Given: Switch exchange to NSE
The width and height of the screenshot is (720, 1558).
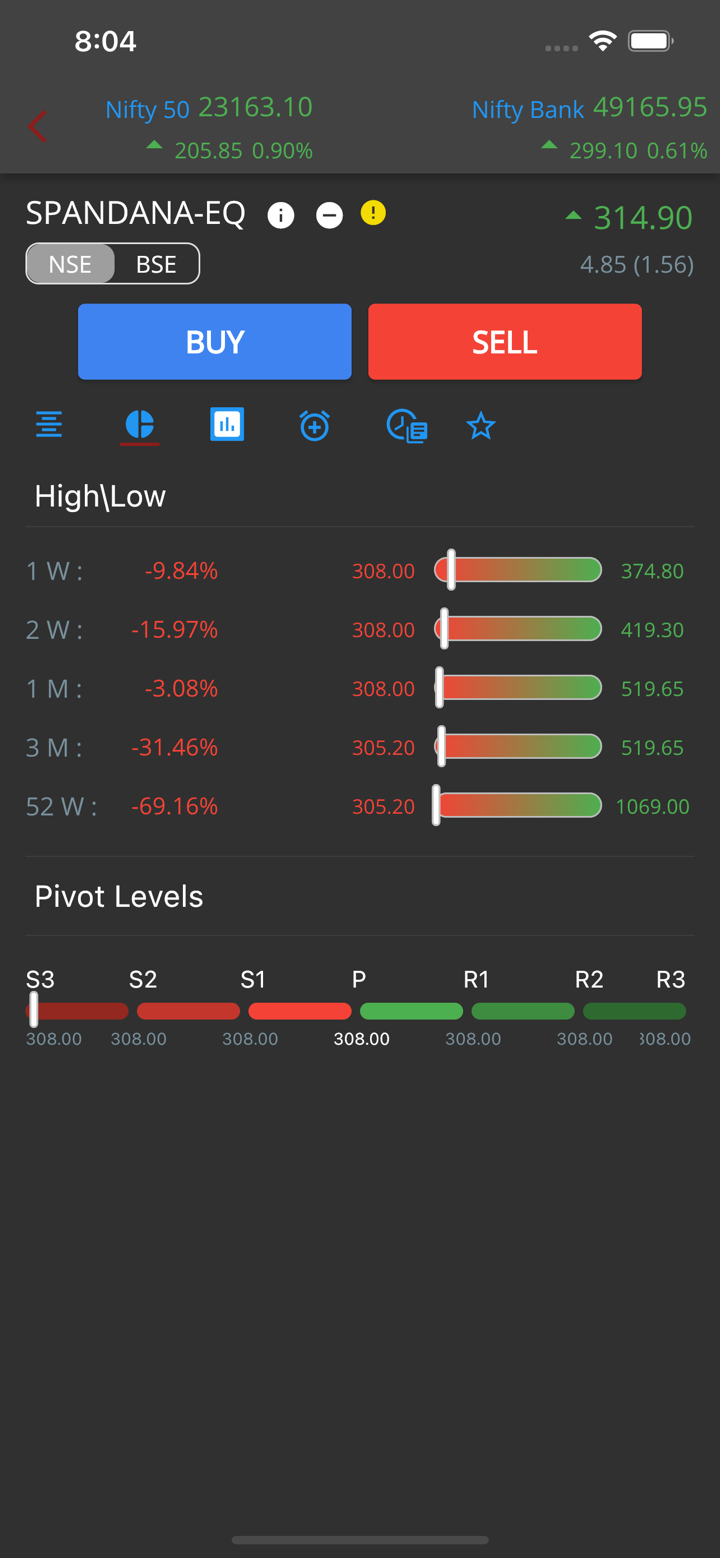Looking at the screenshot, I should (x=70, y=264).
